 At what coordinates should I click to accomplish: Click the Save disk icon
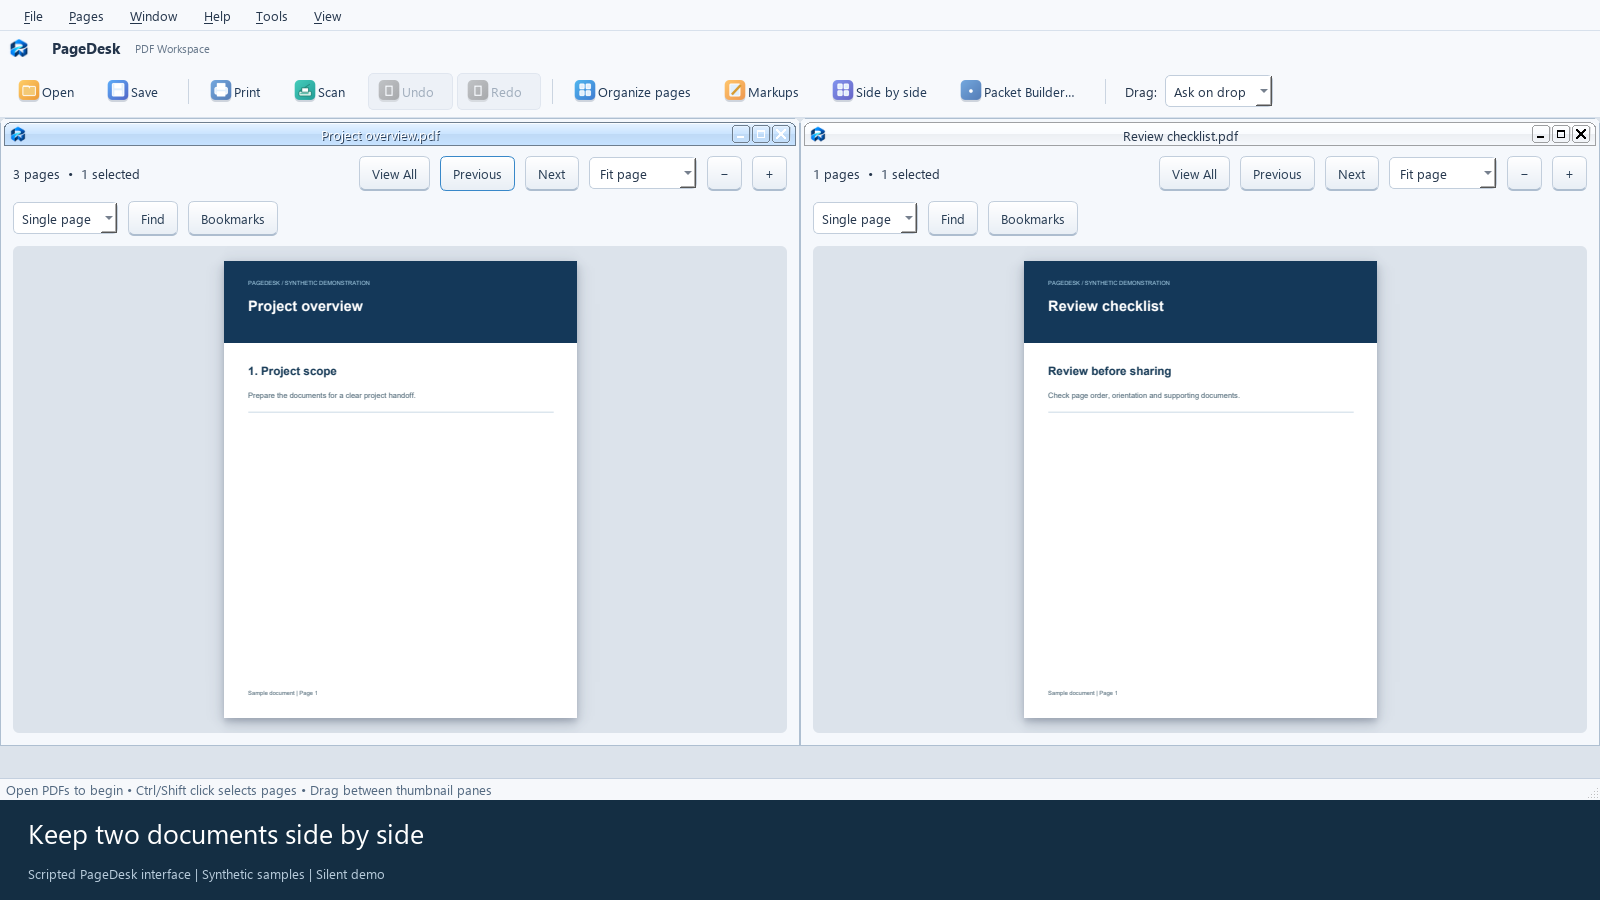point(118,91)
